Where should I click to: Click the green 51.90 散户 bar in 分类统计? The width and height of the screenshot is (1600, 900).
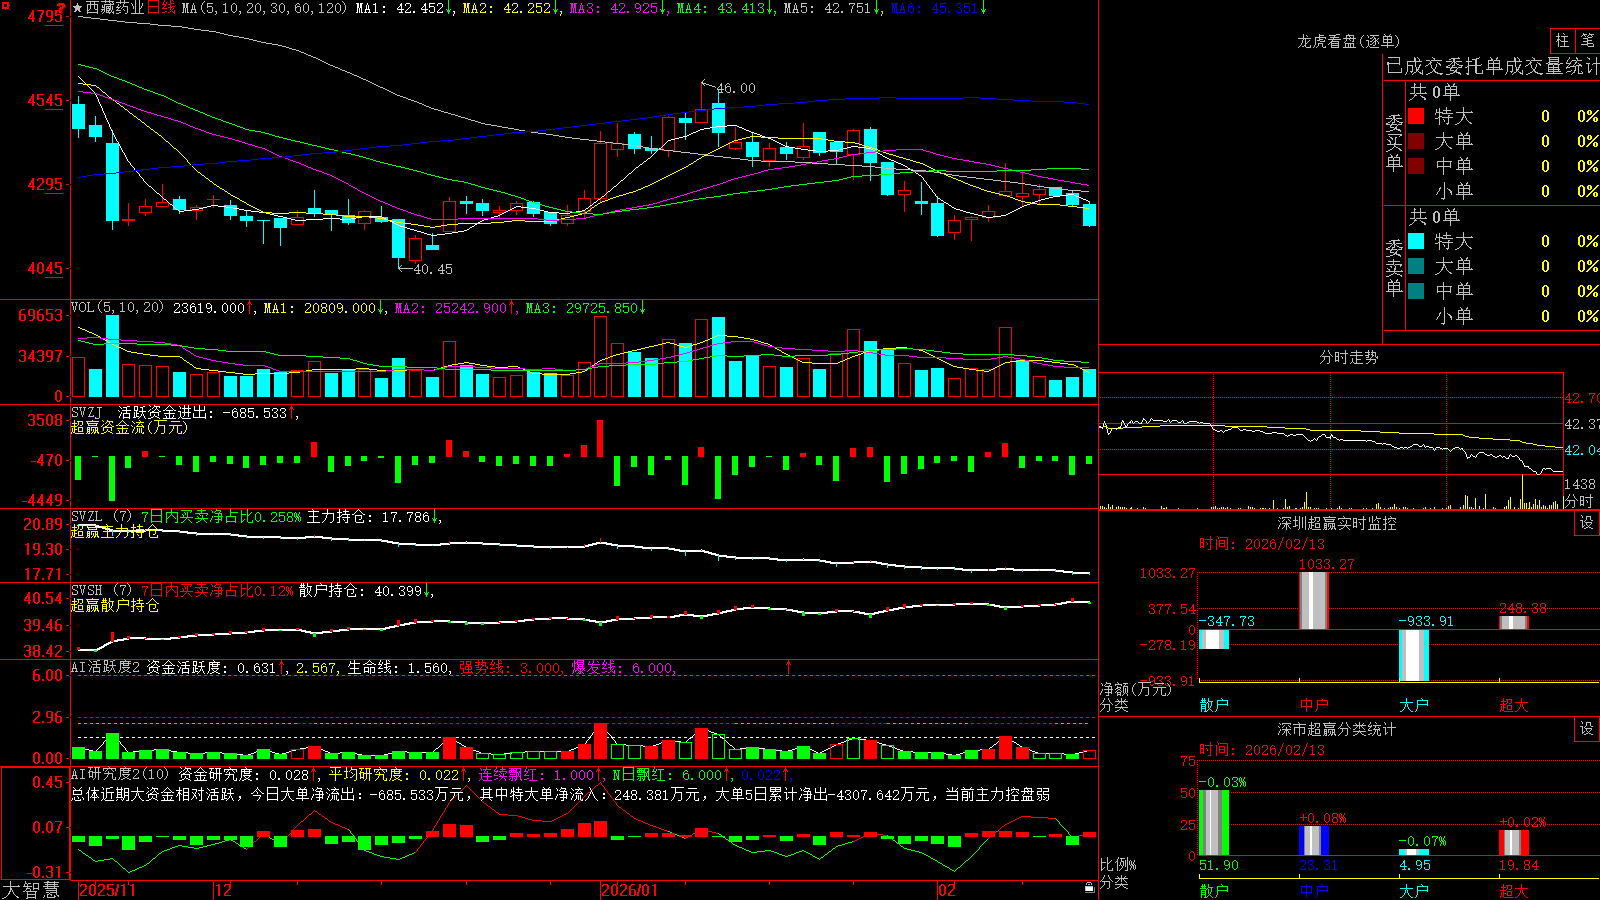(1214, 823)
